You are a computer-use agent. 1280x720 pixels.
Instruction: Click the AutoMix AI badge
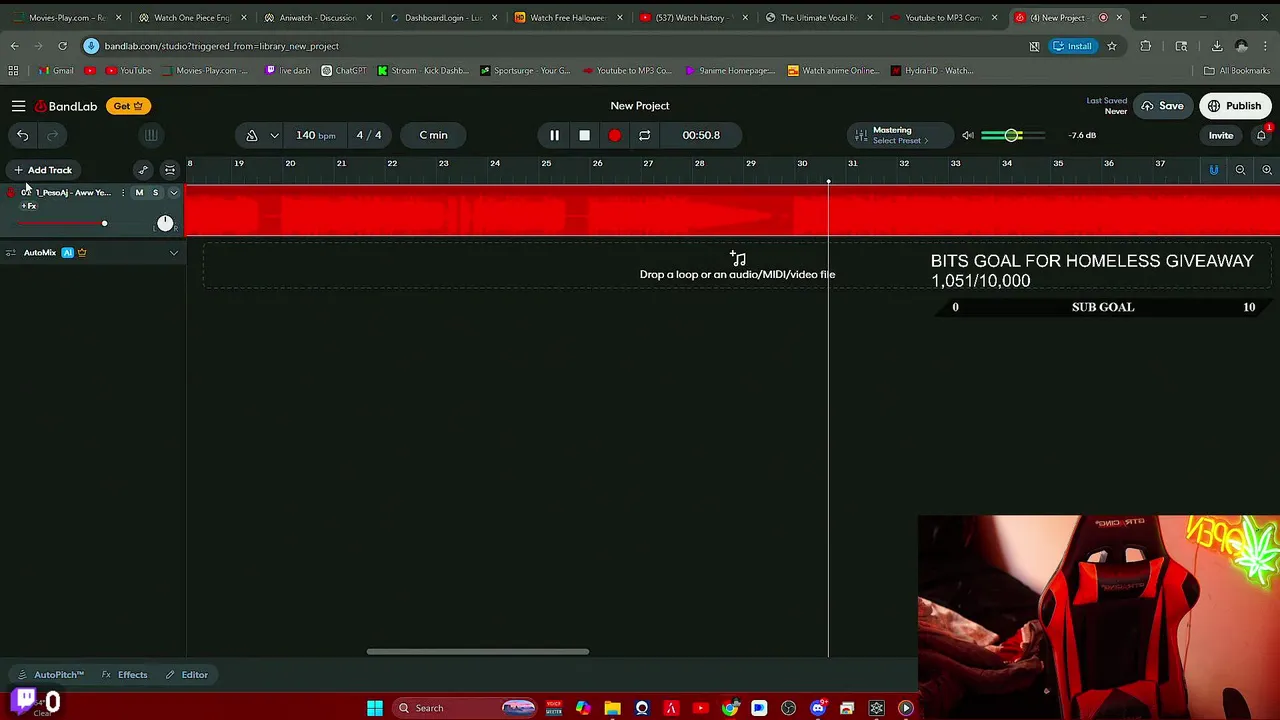(68, 253)
